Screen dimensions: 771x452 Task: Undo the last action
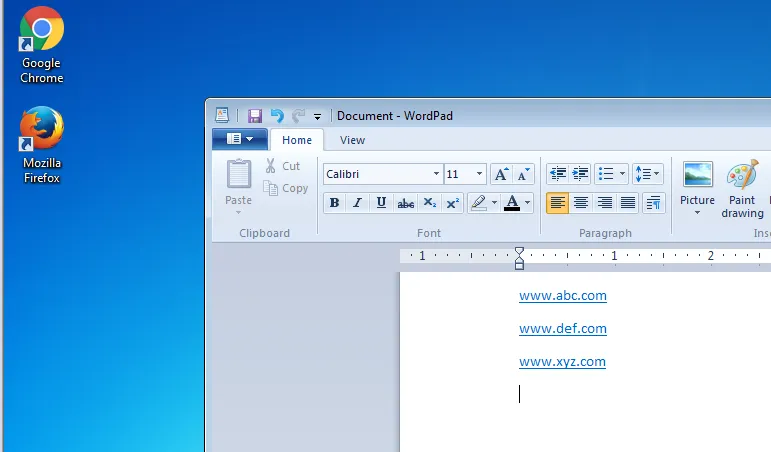pyautogui.click(x=277, y=116)
